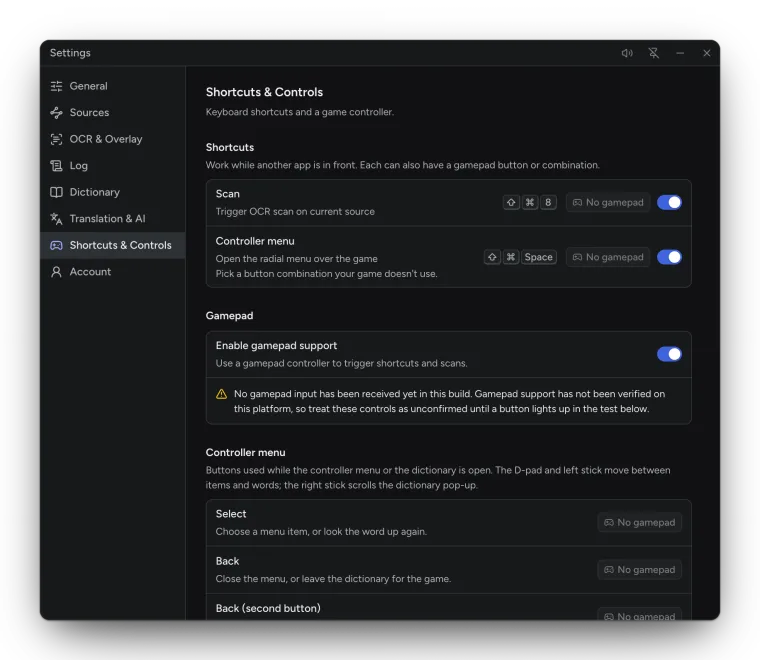Click the Dictionary book icon
Image resolution: width=760 pixels, height=660 pixels.
(56, 192)
